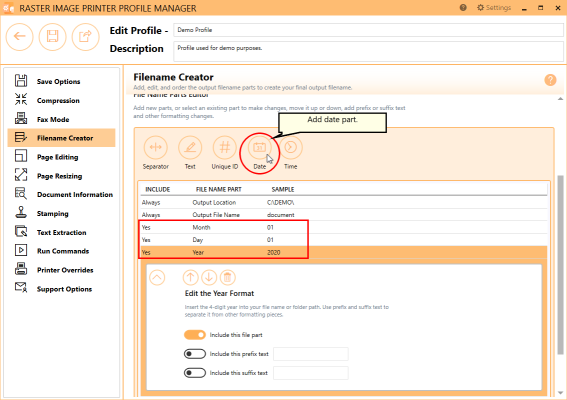
Task: Click the Document Information icon in sidebar
Action: click(21, 193)
